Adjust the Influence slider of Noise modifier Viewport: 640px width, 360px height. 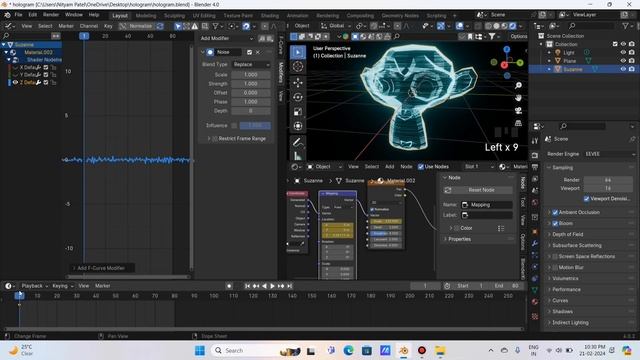pyautogui.click(x=255, y=126)
